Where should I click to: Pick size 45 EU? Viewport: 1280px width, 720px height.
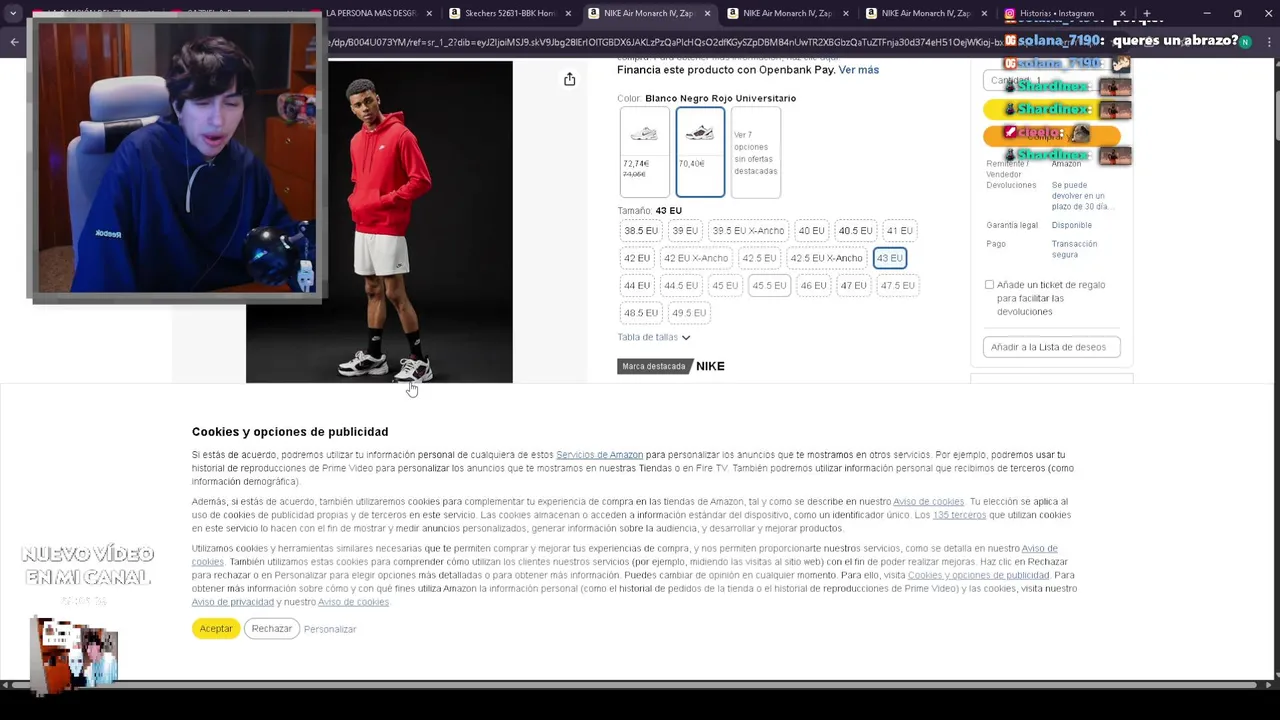pos(725,286)
